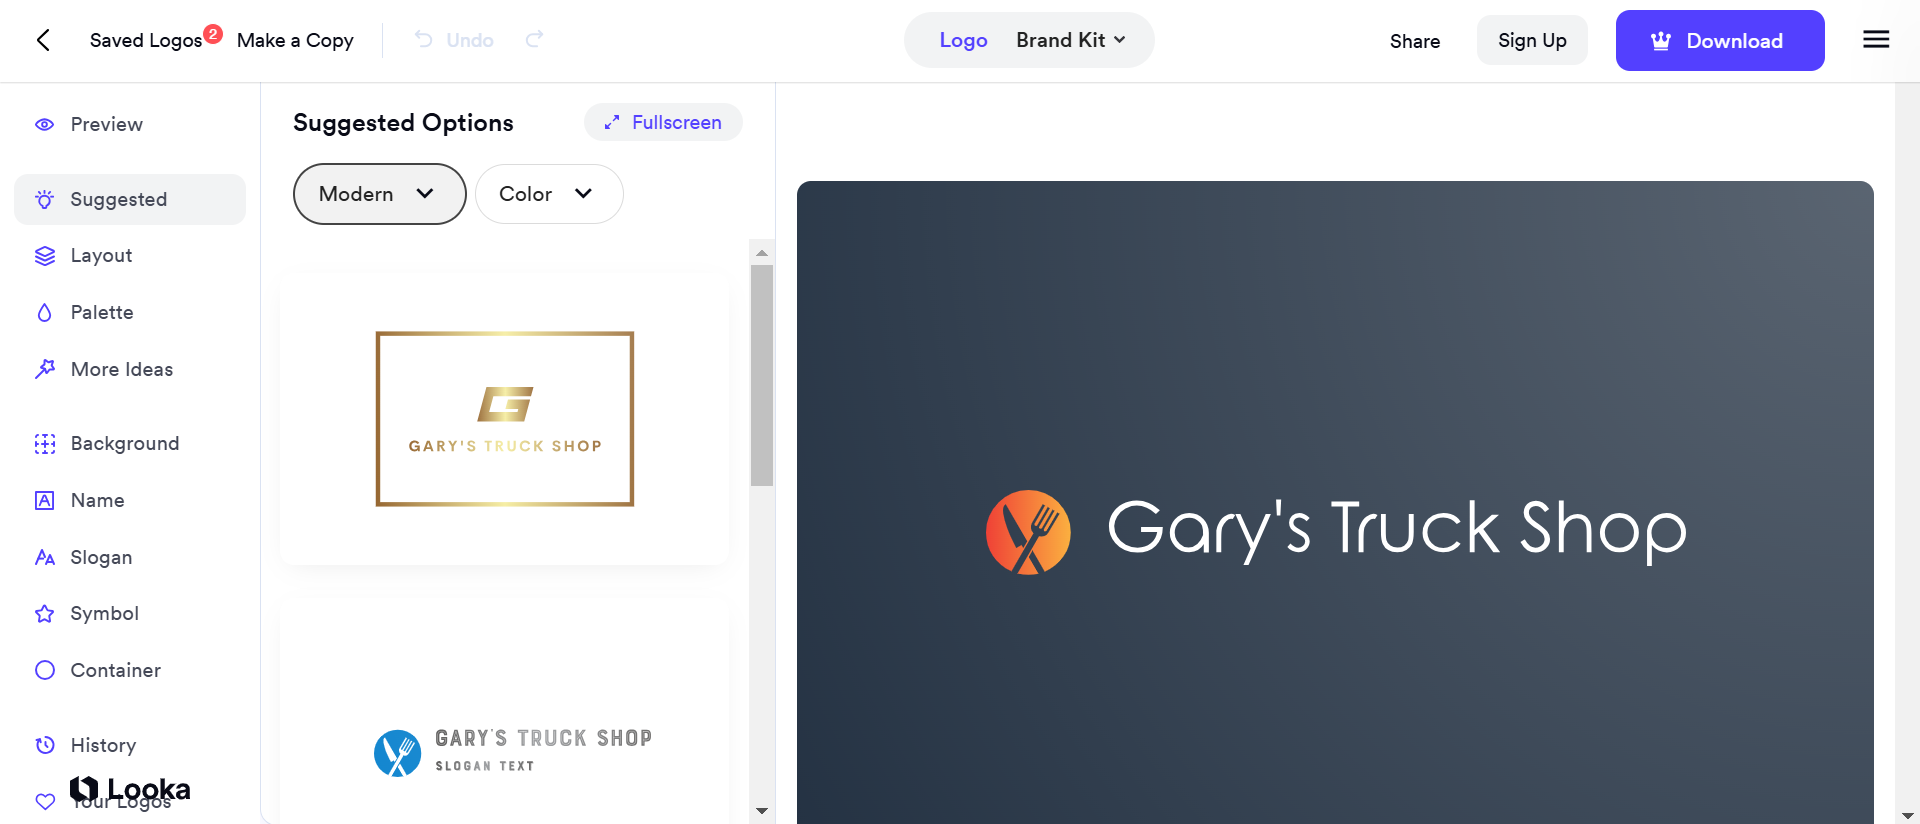The height and width of the screenshot is (824, 1920).
Task: Expand the Brand Kit dropdown
Action: click(1071, 40)
